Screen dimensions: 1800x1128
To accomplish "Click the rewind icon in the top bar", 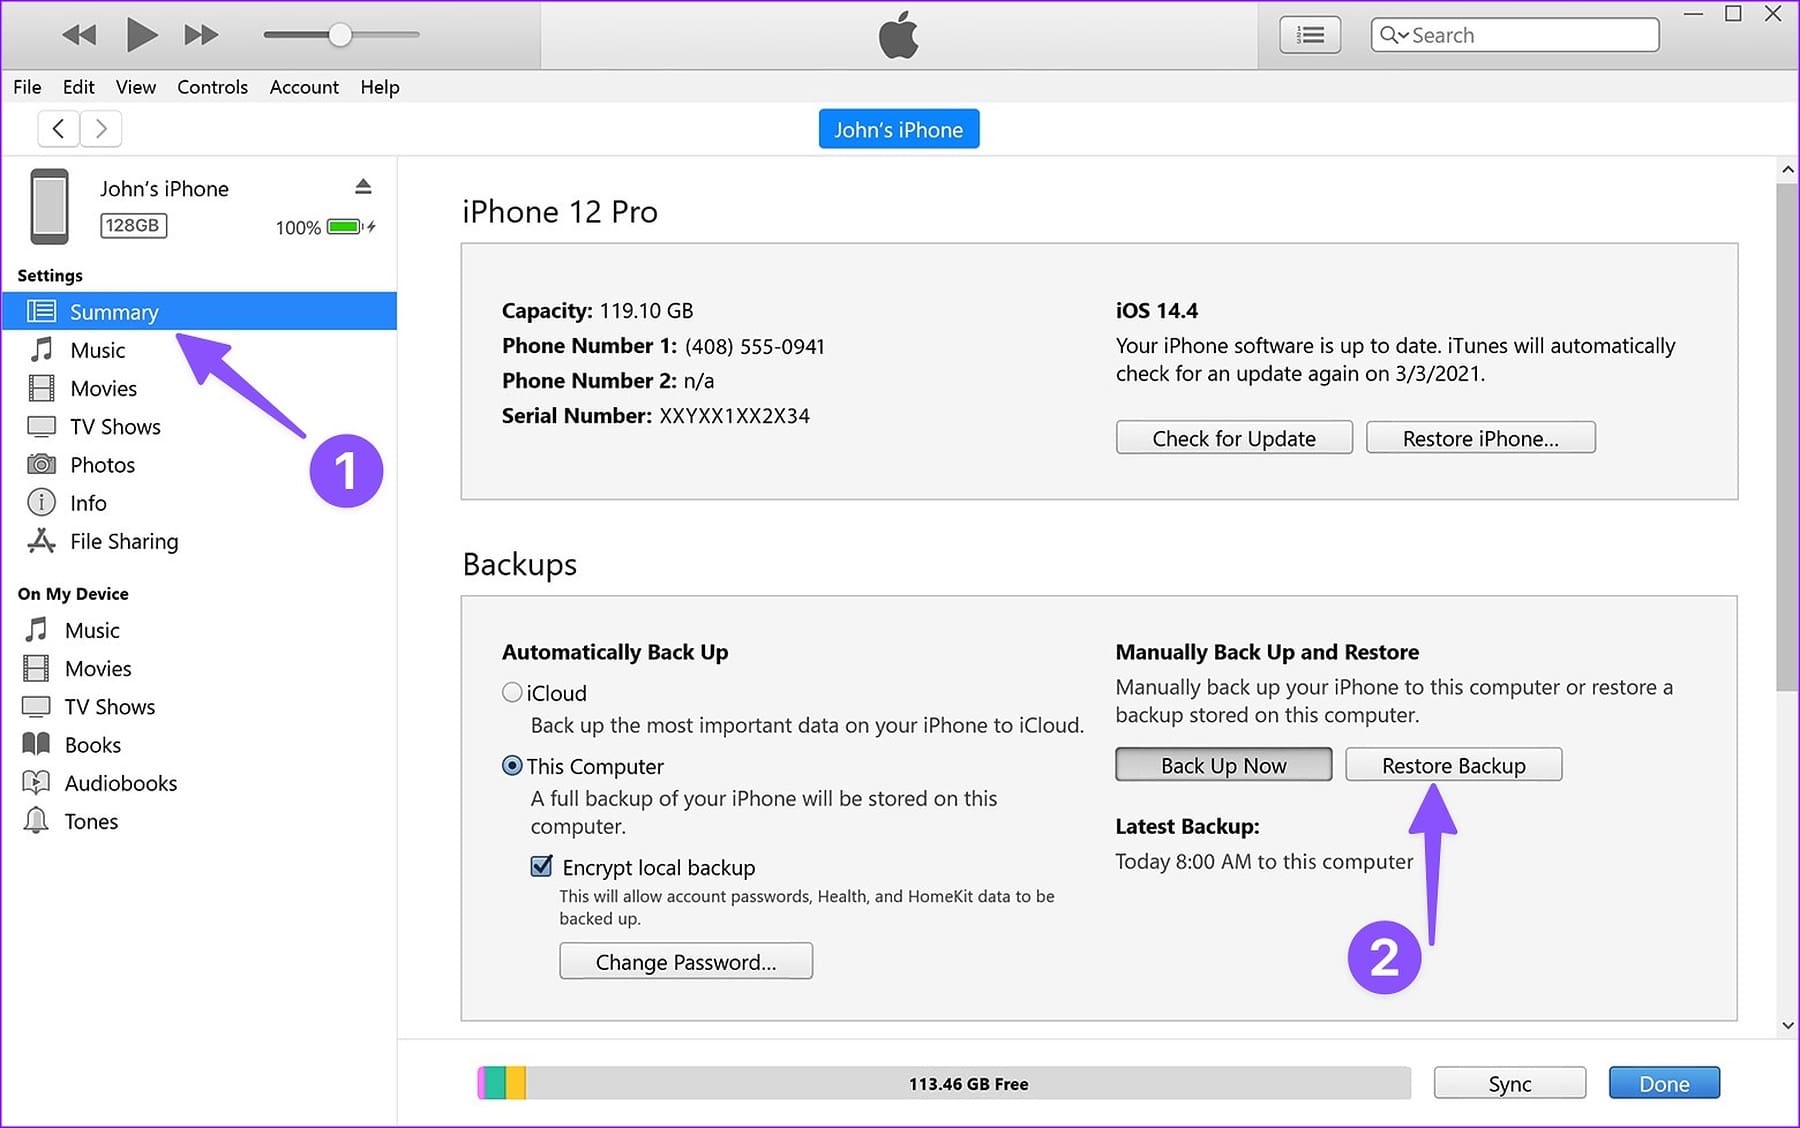I will [x=79, y=35].
